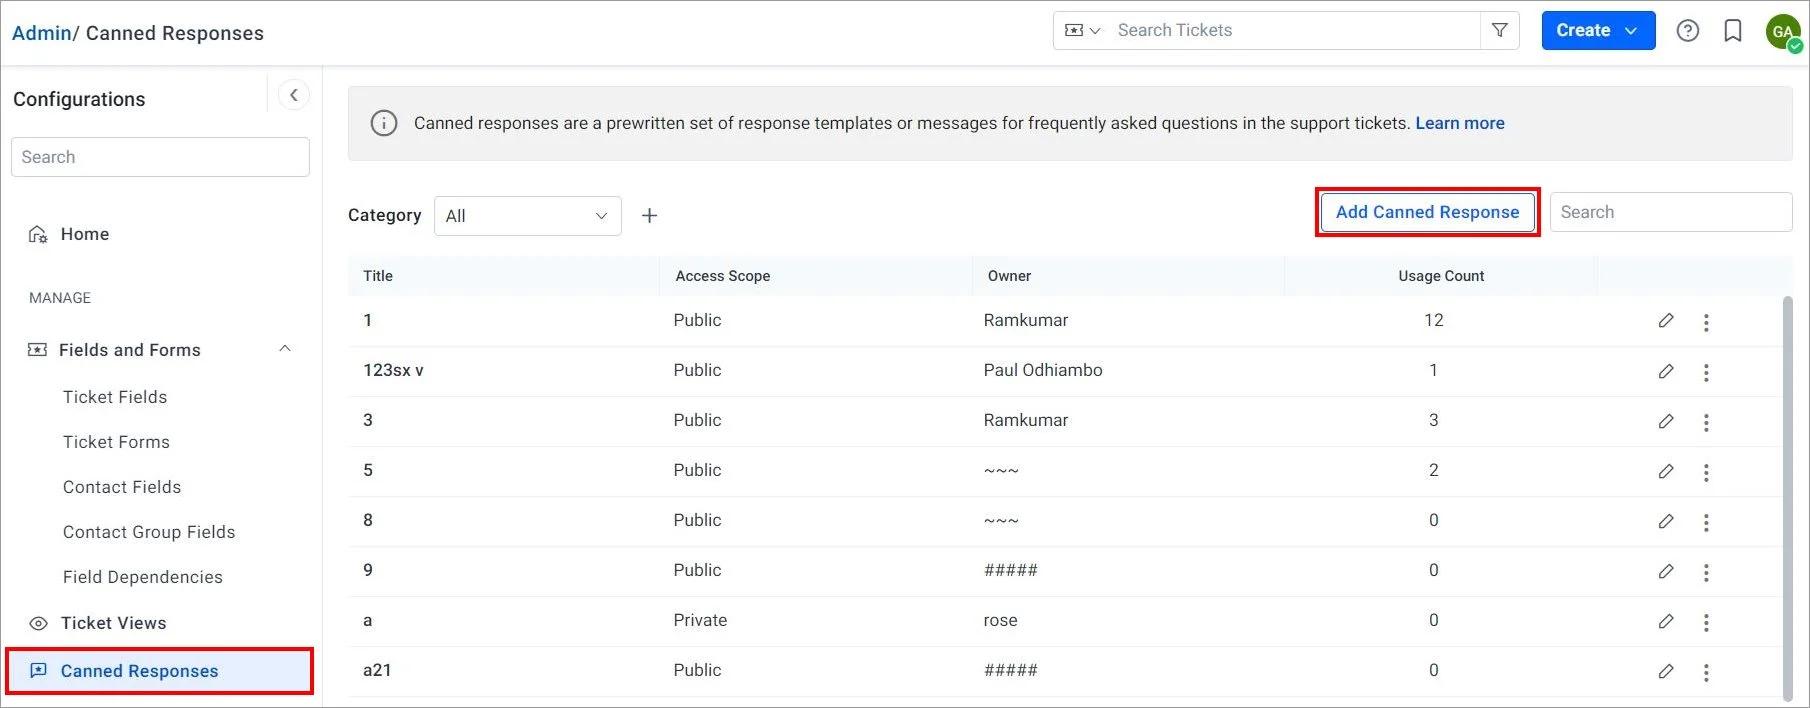Open the Category All dropdown
1810x708 pixels.
click(527, 216)
